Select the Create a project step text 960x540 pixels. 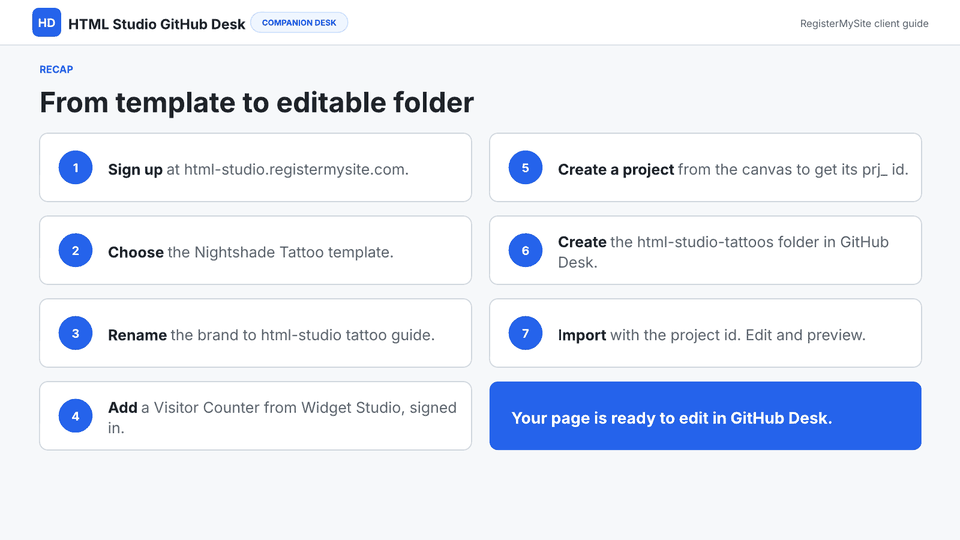733,169
